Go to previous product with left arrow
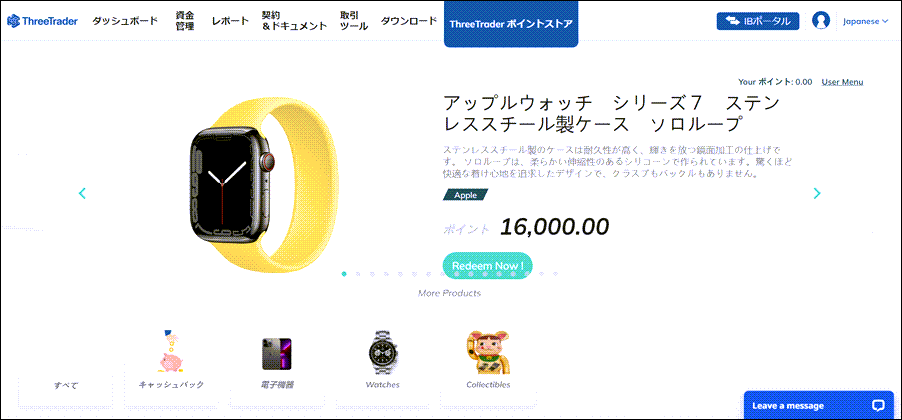 [x=82, y=193]
